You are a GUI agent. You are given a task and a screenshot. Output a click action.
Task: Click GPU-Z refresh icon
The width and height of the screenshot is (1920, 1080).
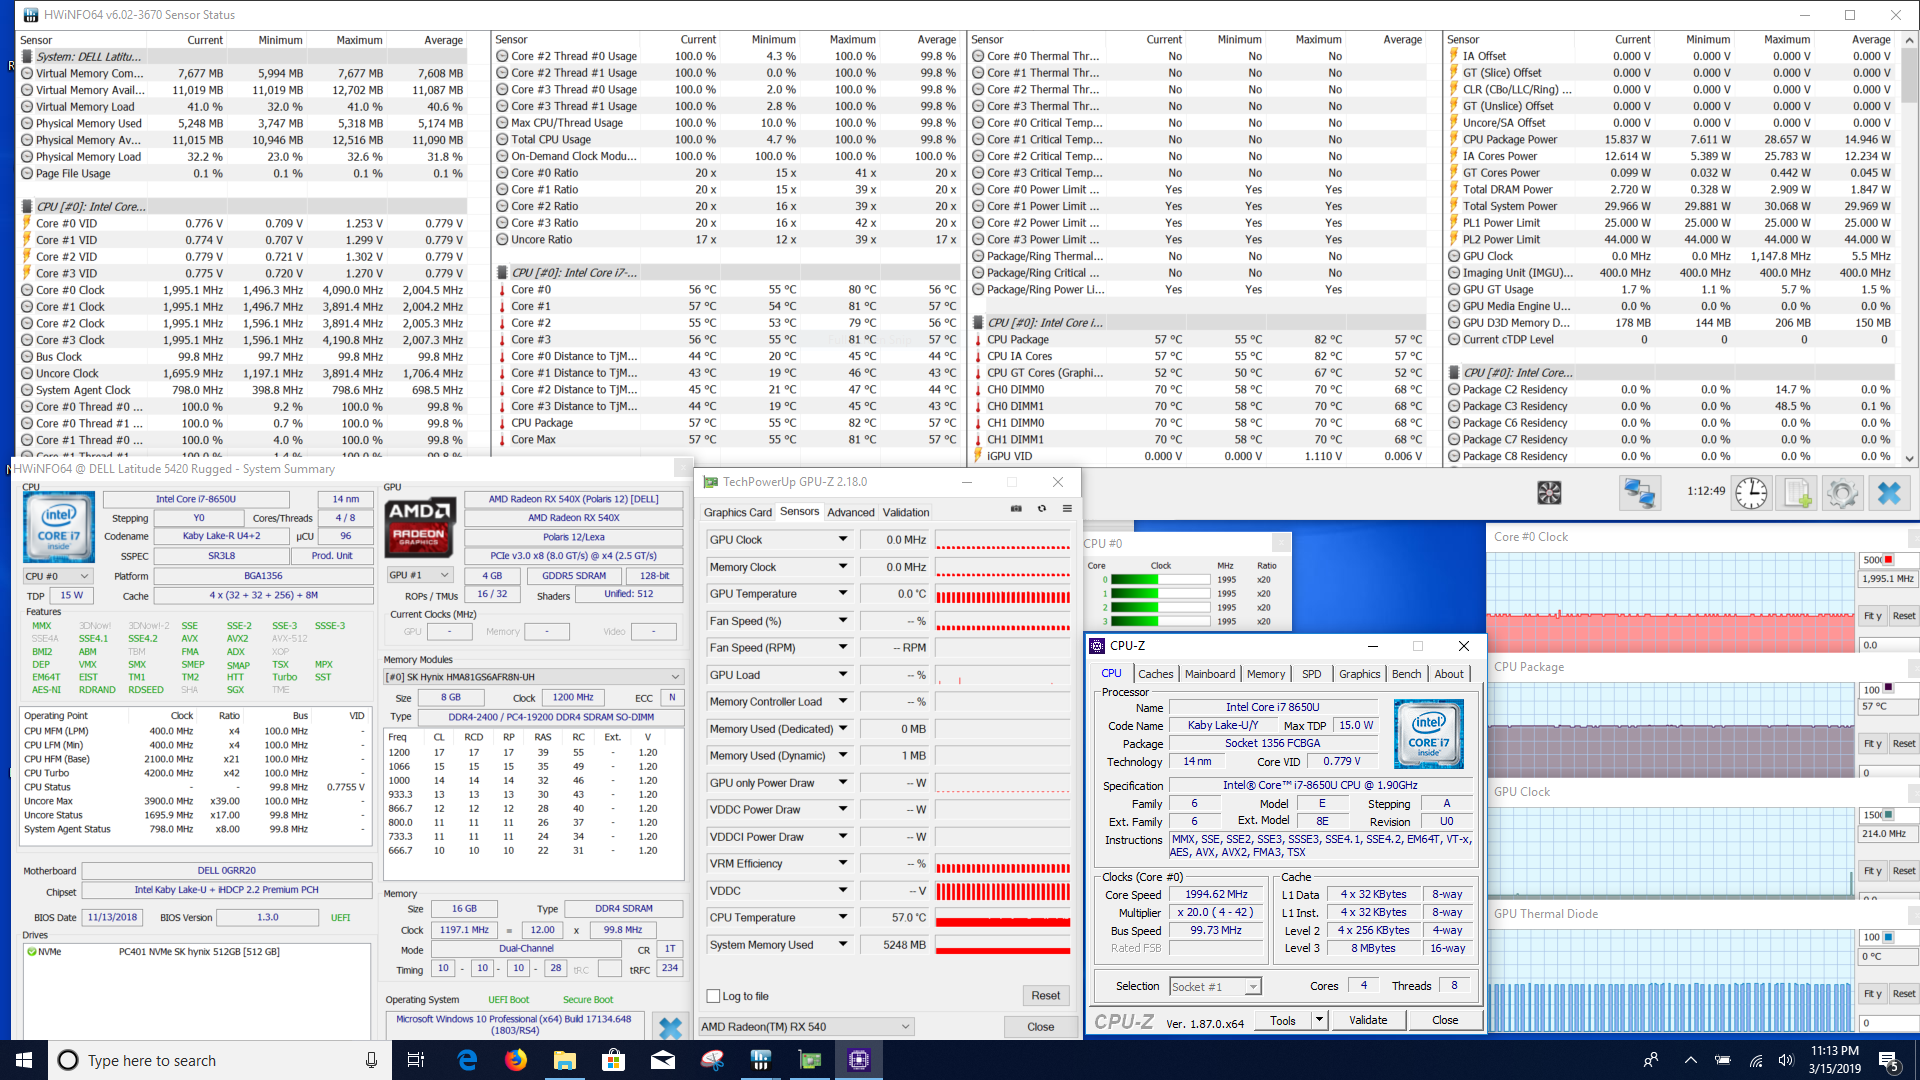1042,509
